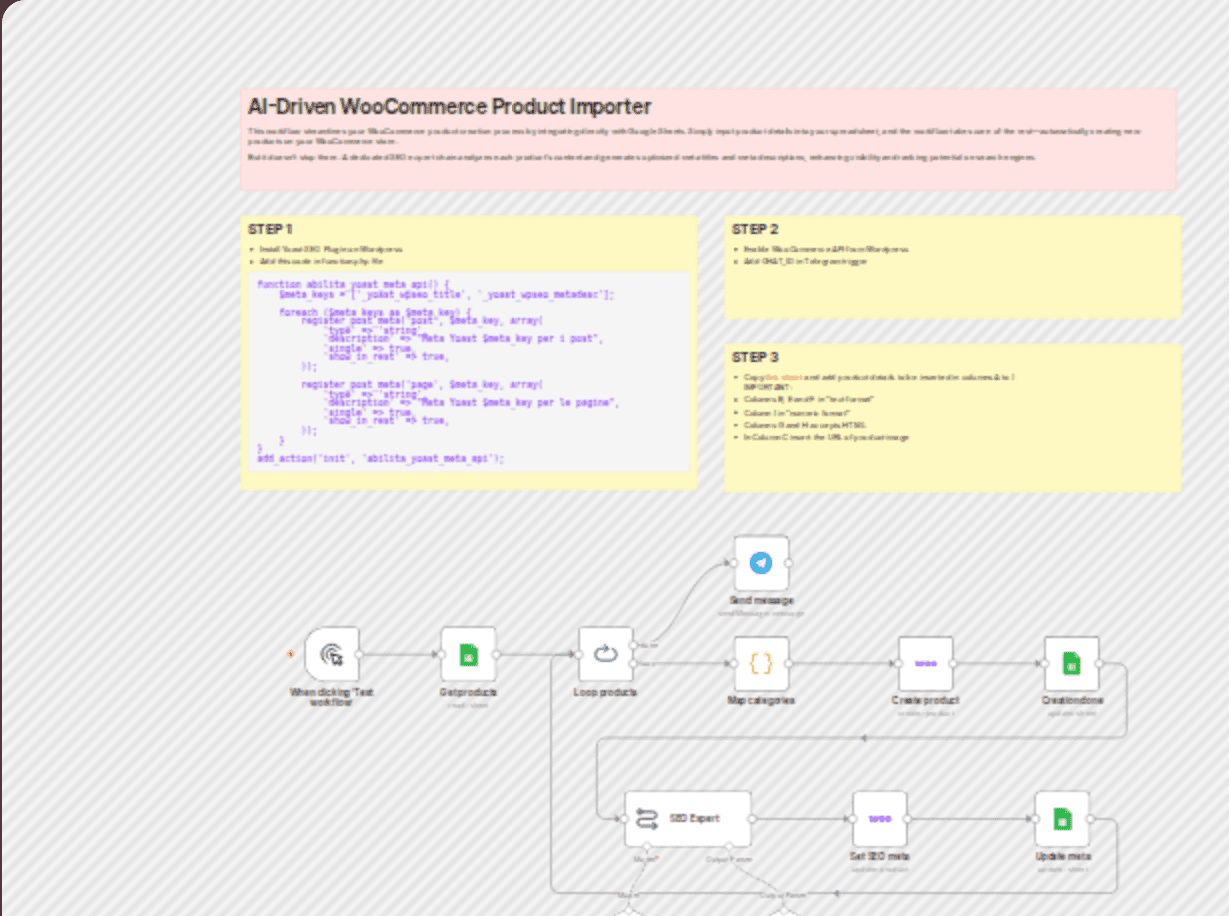Select the Creation done Google Sheets node
Screen dimensions: 1229x916
click(1072, 663)
